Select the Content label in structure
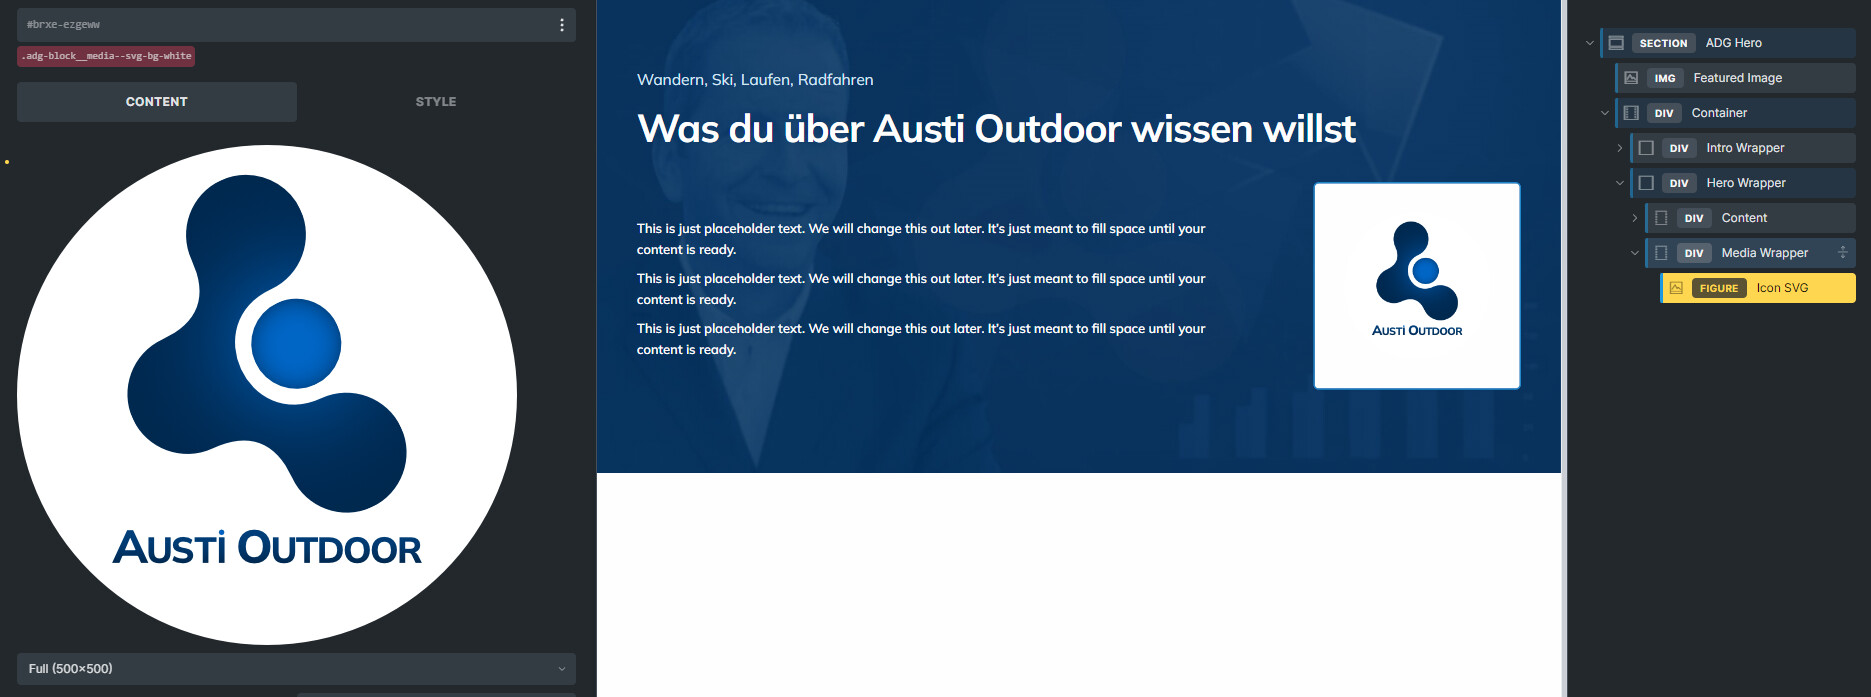 click(1744, 218)
